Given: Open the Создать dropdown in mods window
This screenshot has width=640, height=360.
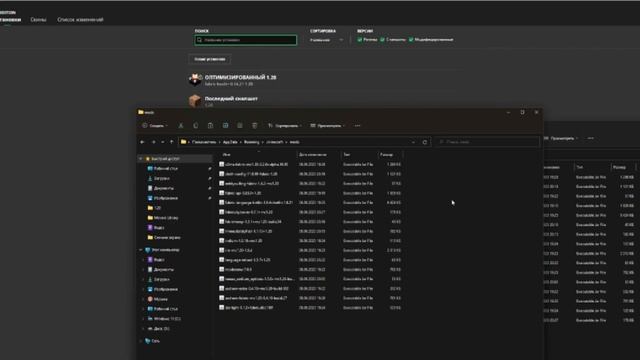Looking at the screenshot, I should pos(155,126).
